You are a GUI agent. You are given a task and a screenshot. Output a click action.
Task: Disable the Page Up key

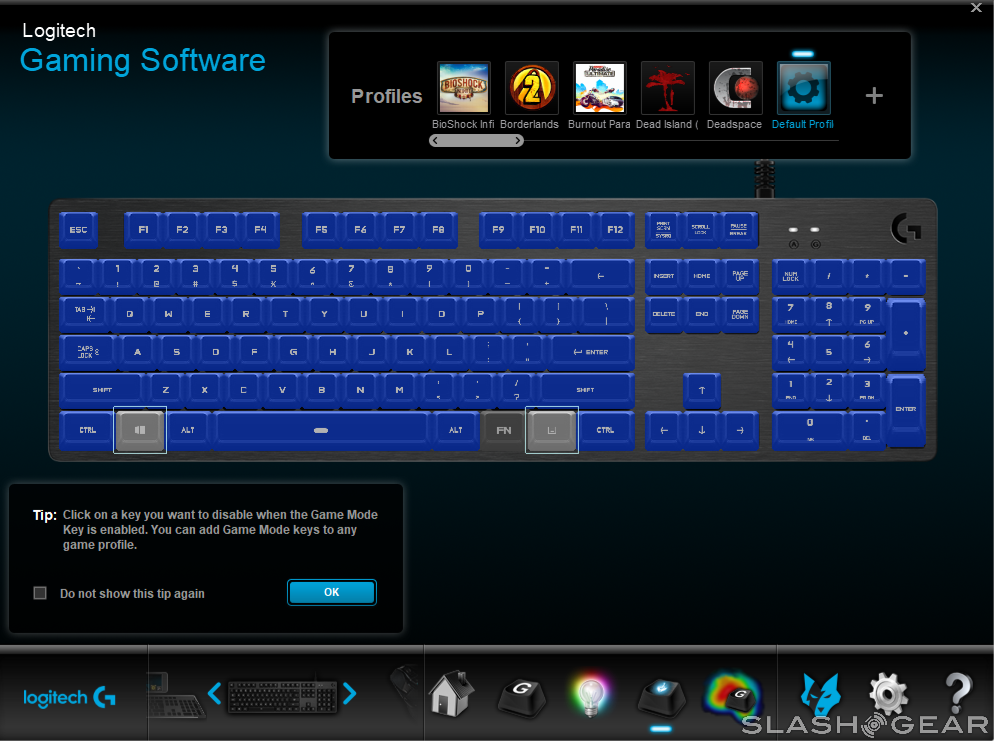coord(740,276)
